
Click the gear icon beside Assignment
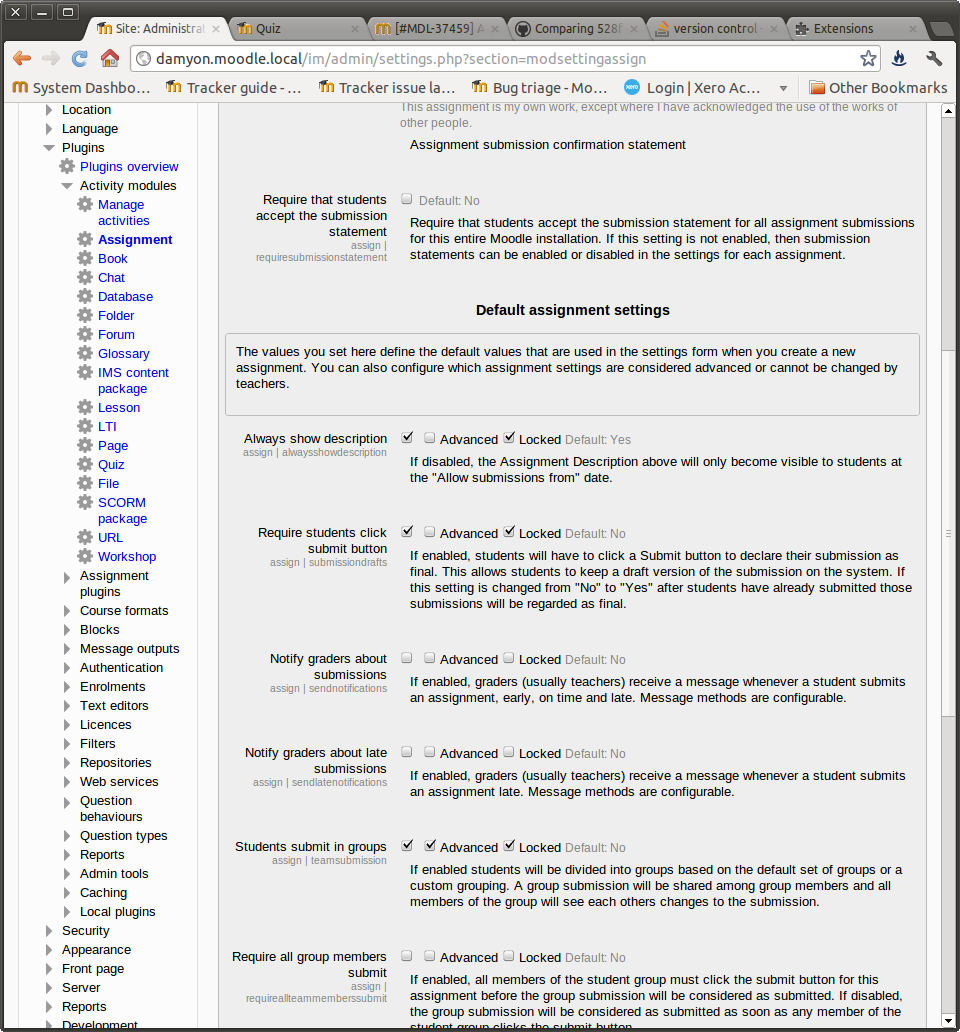click(85, 239)
